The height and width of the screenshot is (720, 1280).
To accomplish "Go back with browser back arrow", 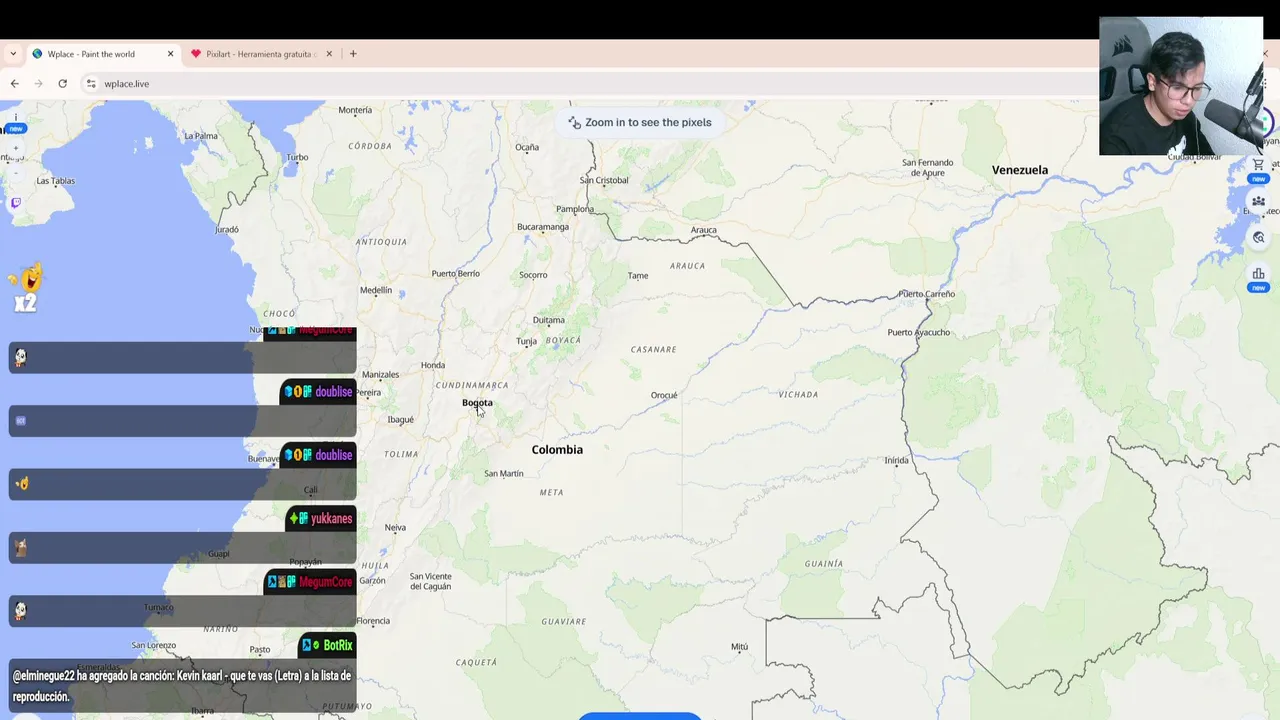I will pos(14,84).
